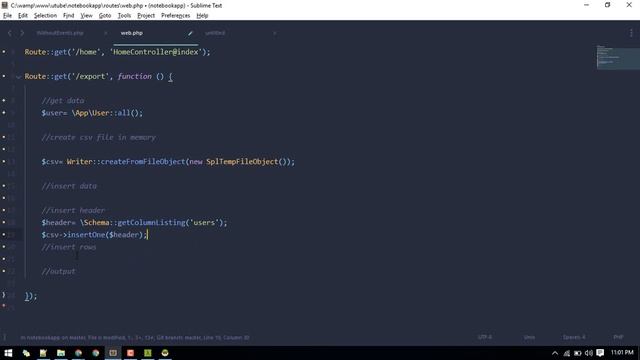Screen dimensions: 640x360
Task: Change file encoding via UTF-8 in status bar
Action: click(484, 337)
